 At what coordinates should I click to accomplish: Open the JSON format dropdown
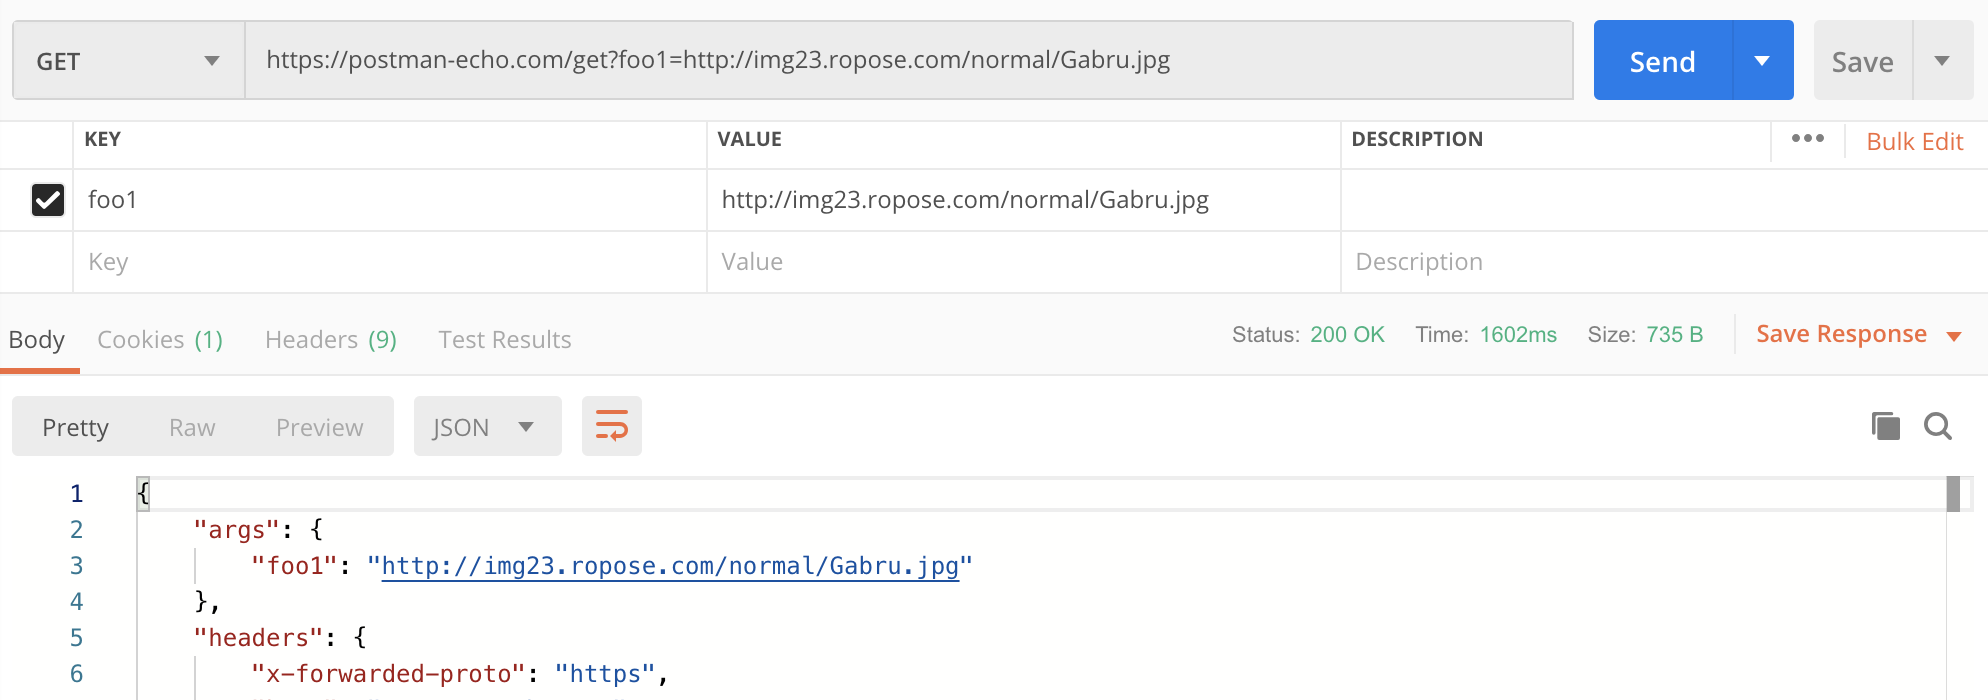tap(487, 427)
